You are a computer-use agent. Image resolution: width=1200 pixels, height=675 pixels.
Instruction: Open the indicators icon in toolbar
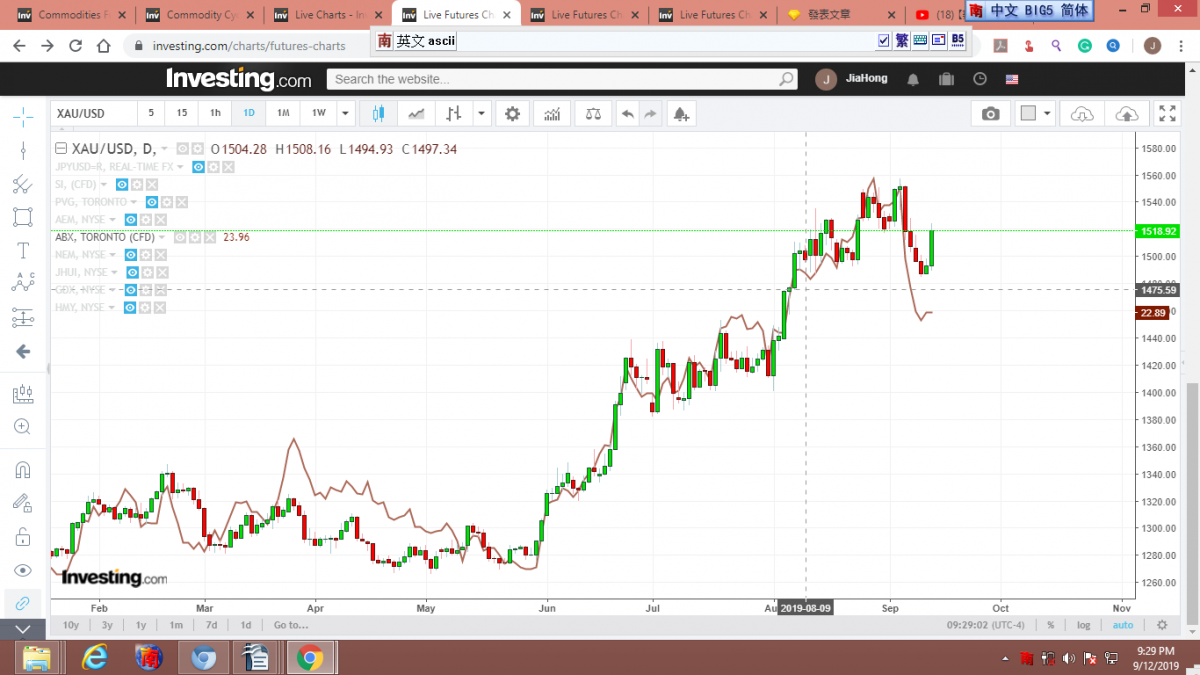552,114
